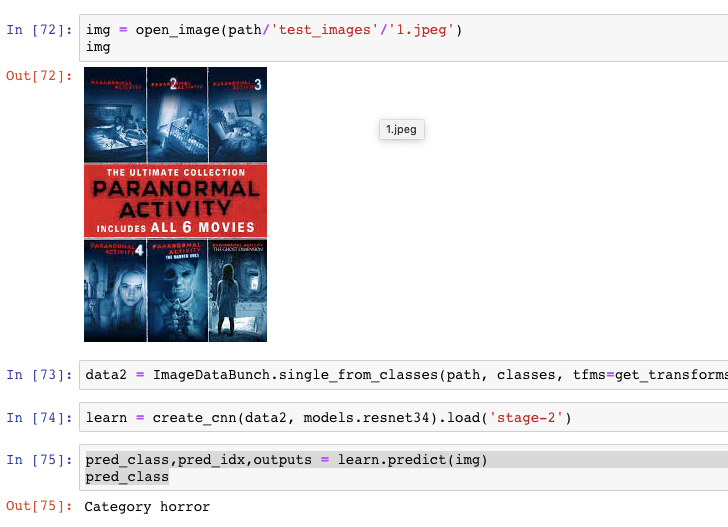The image size is (728, 527).
Task: Select the In [73] prompt label
Action: click(x=39, y=375)
